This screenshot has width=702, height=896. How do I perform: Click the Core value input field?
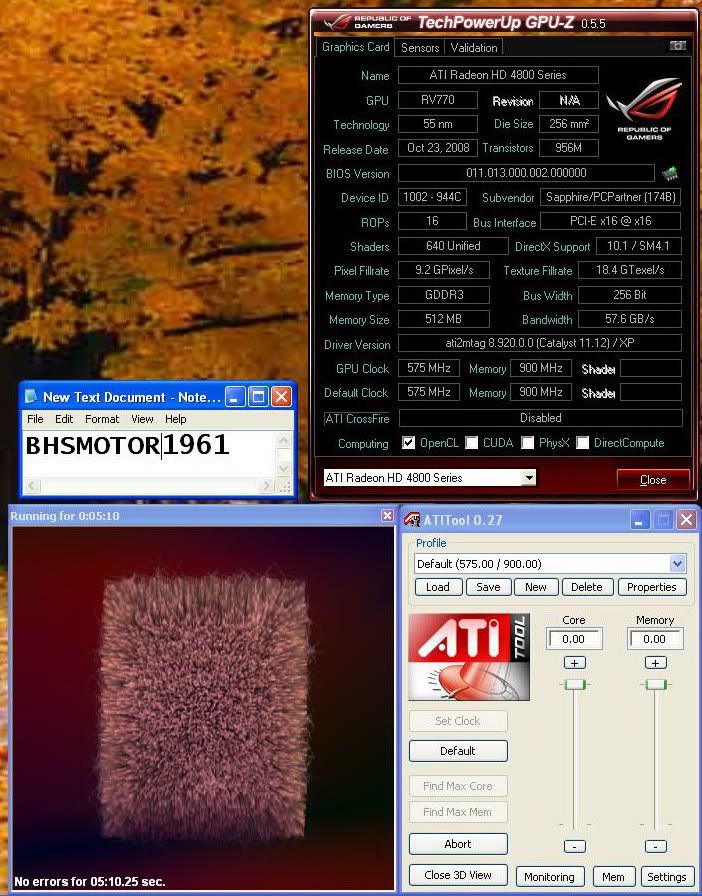coord(575,639)
